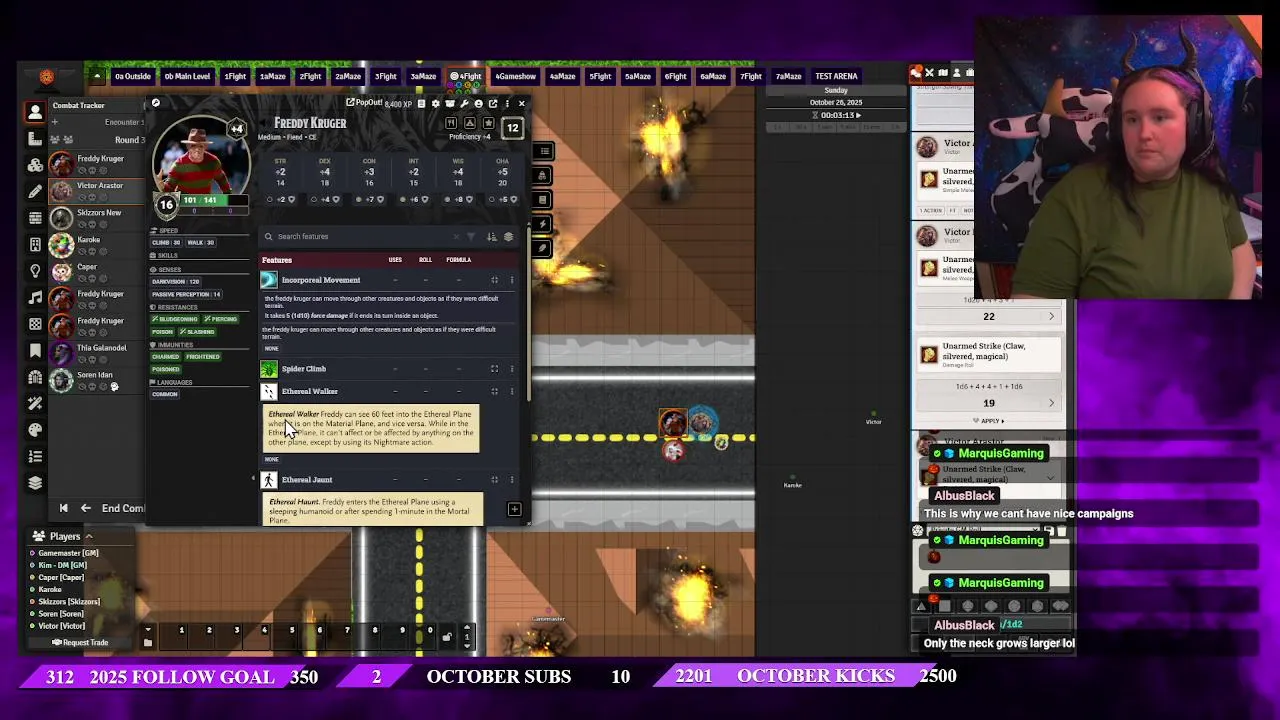Open the Lighting bulb controls
Image resolution: width=1280 pixels, height=720 pixels.
tap(35, 271)
